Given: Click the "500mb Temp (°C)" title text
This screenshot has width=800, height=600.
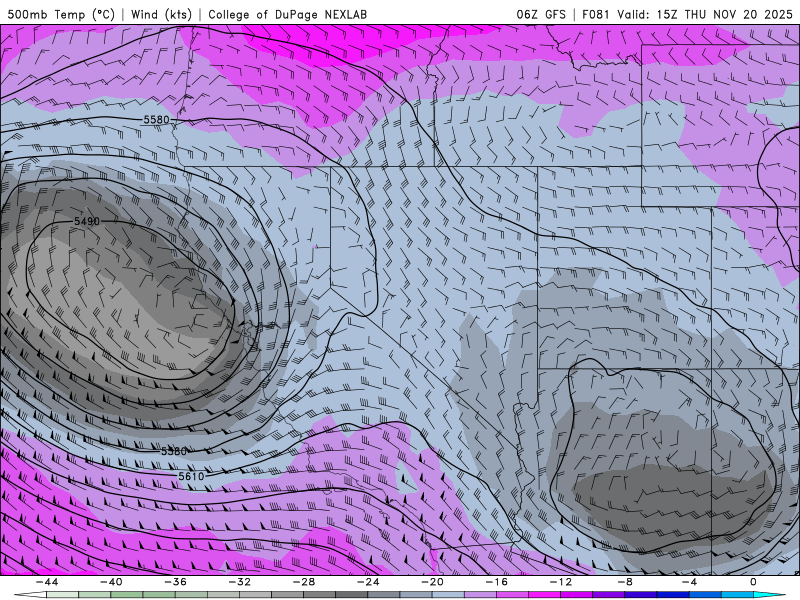Looking at the screenshot, I should click(61, 14).
